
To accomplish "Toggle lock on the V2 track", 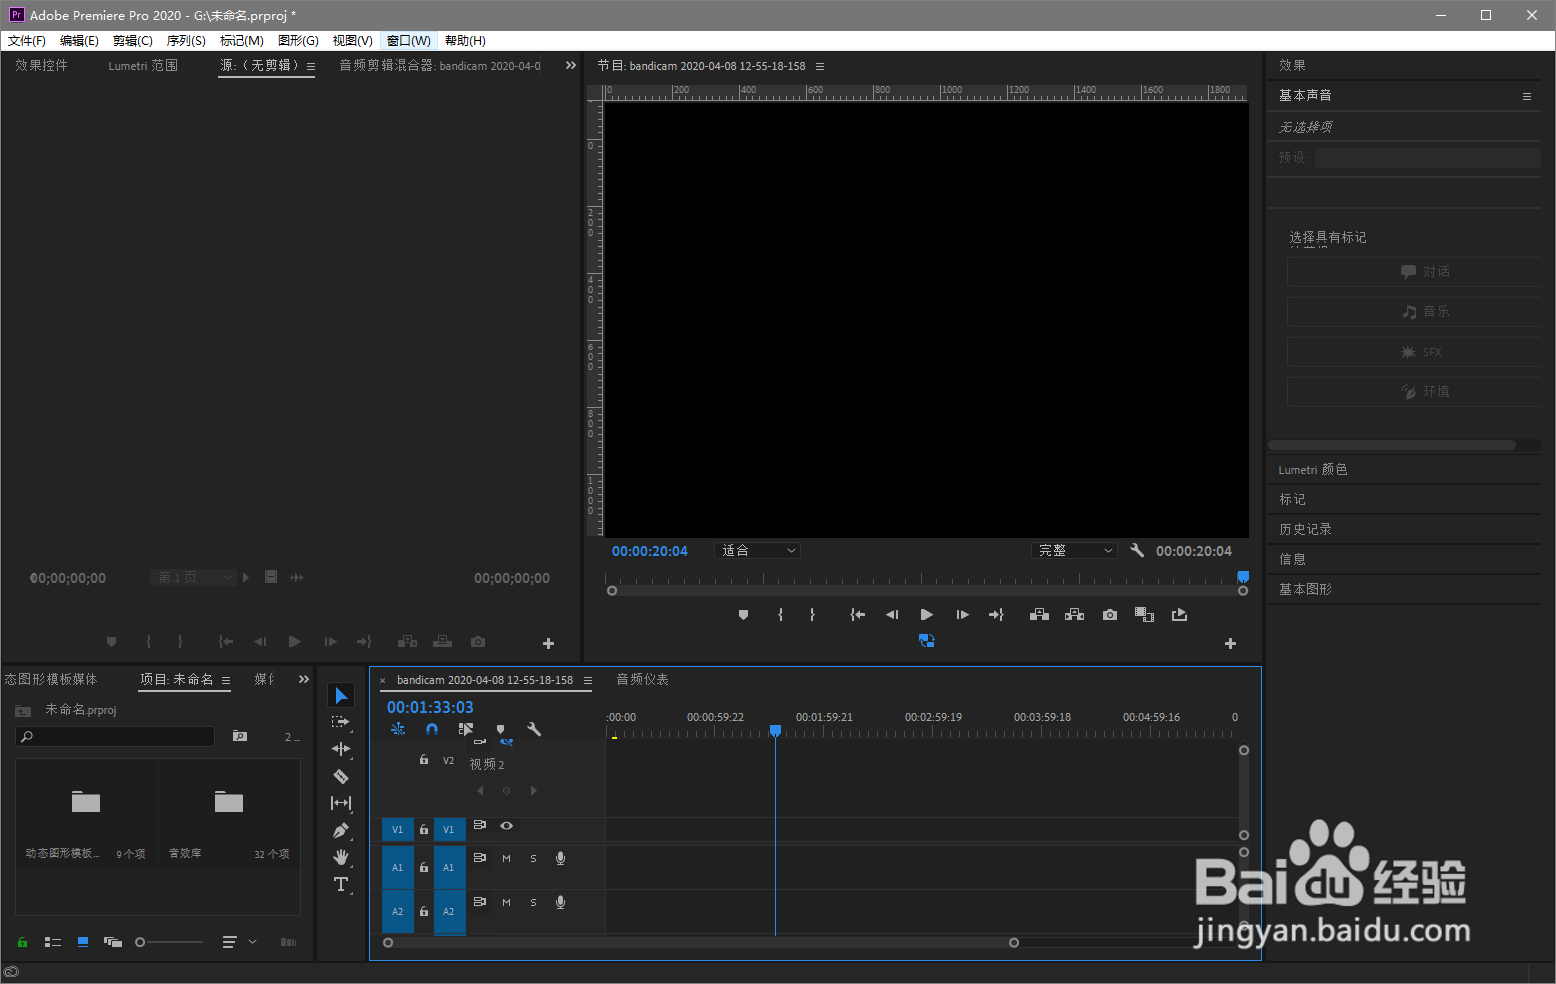I will point(424,760).
